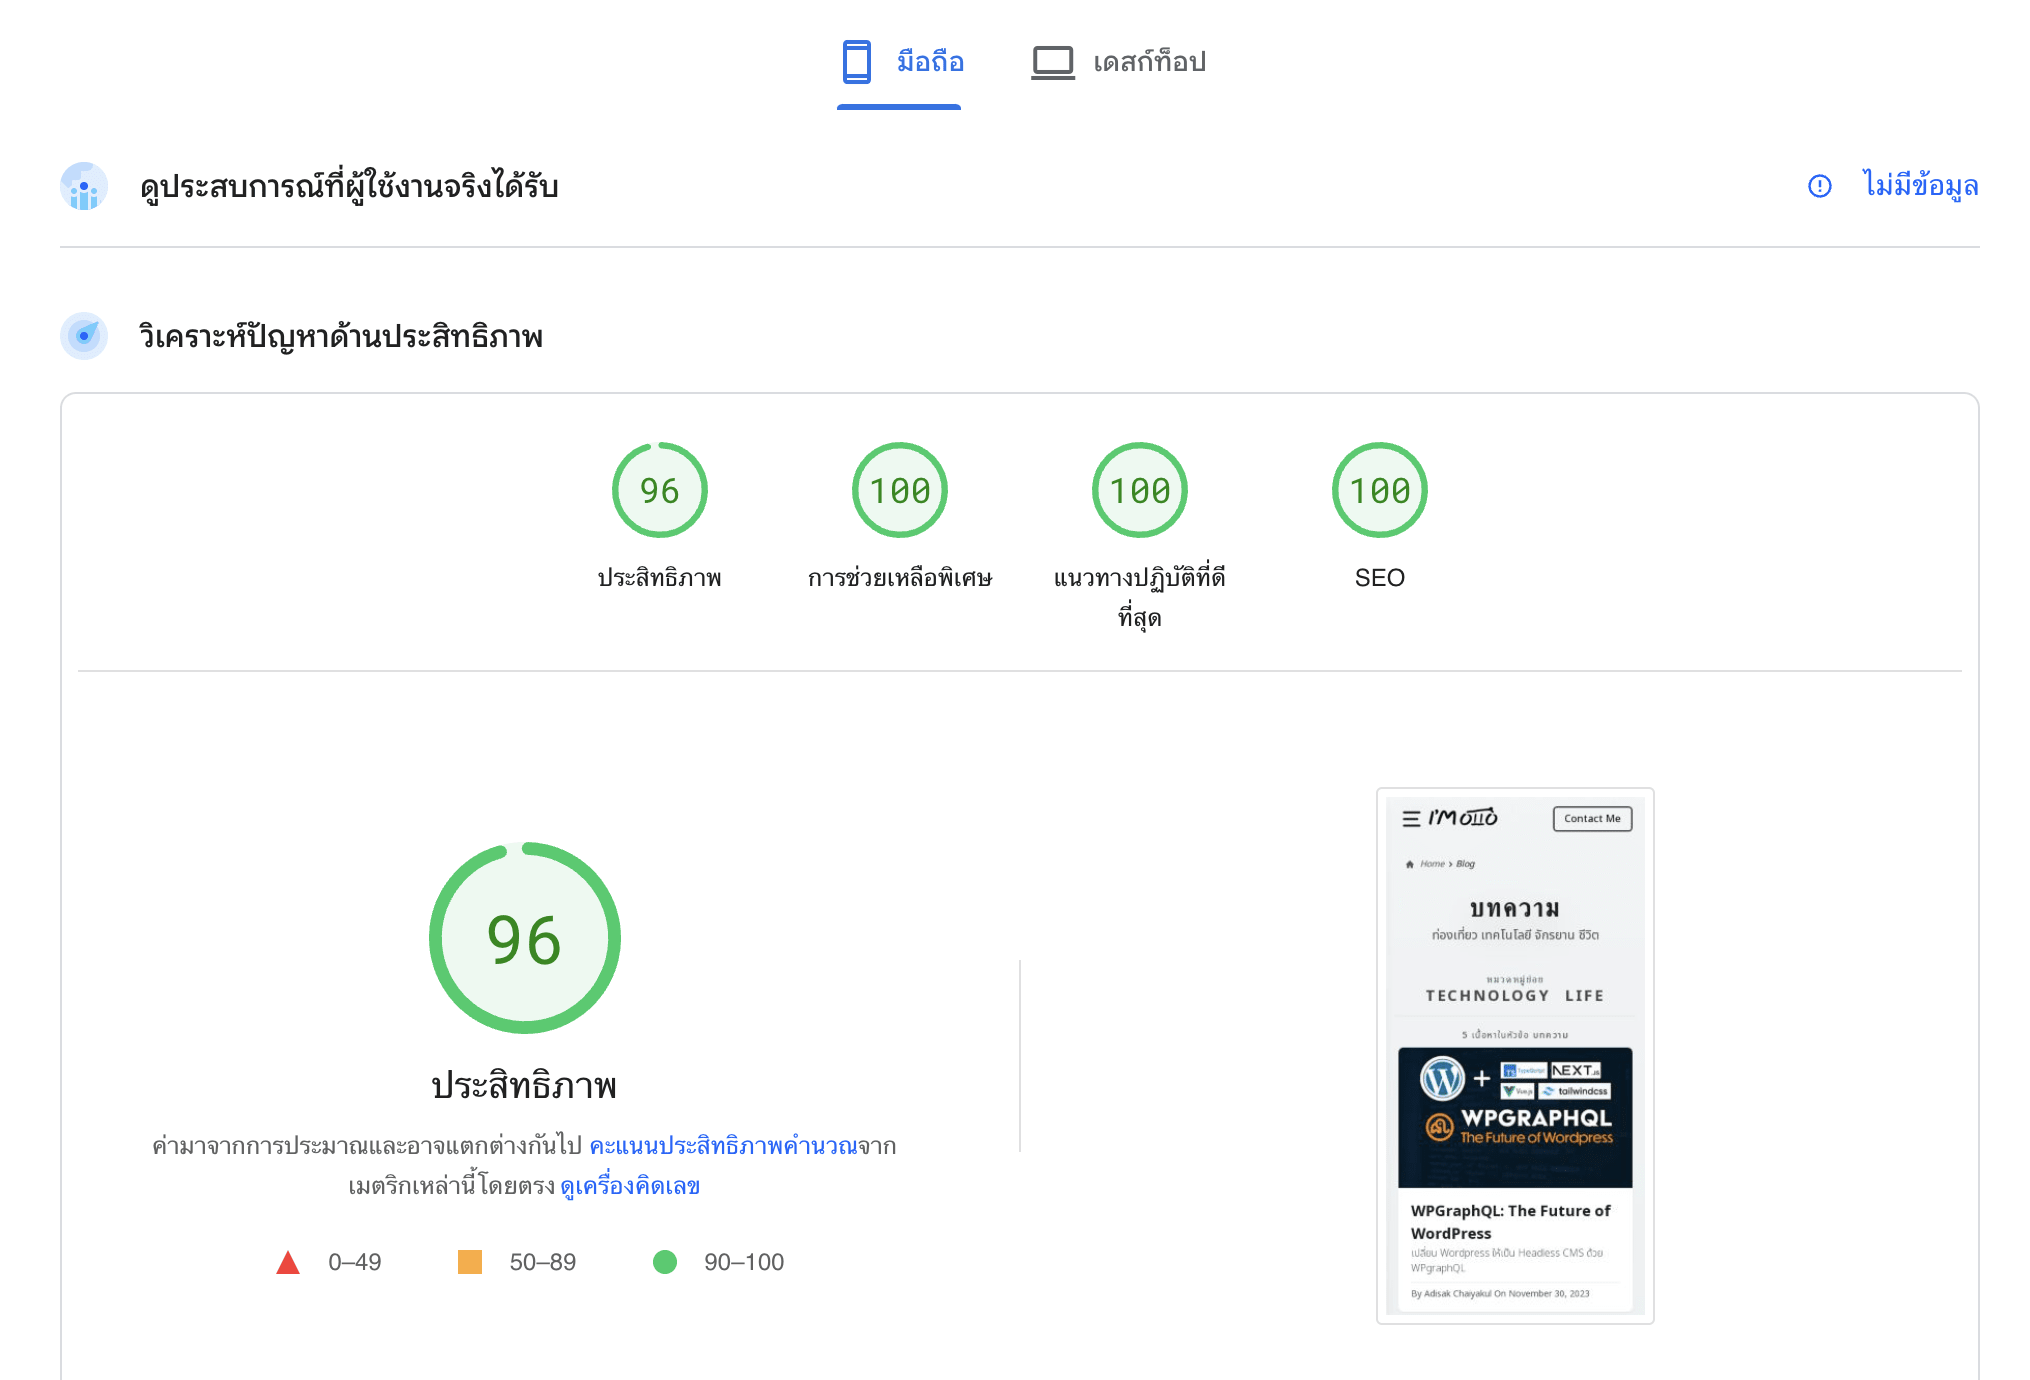Open the ดูเครื่องคิดเลข link

point(630,1187)
